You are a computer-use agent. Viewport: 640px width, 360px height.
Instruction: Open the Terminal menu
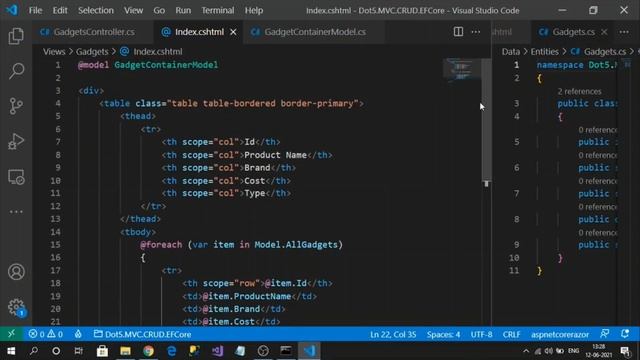218,10
